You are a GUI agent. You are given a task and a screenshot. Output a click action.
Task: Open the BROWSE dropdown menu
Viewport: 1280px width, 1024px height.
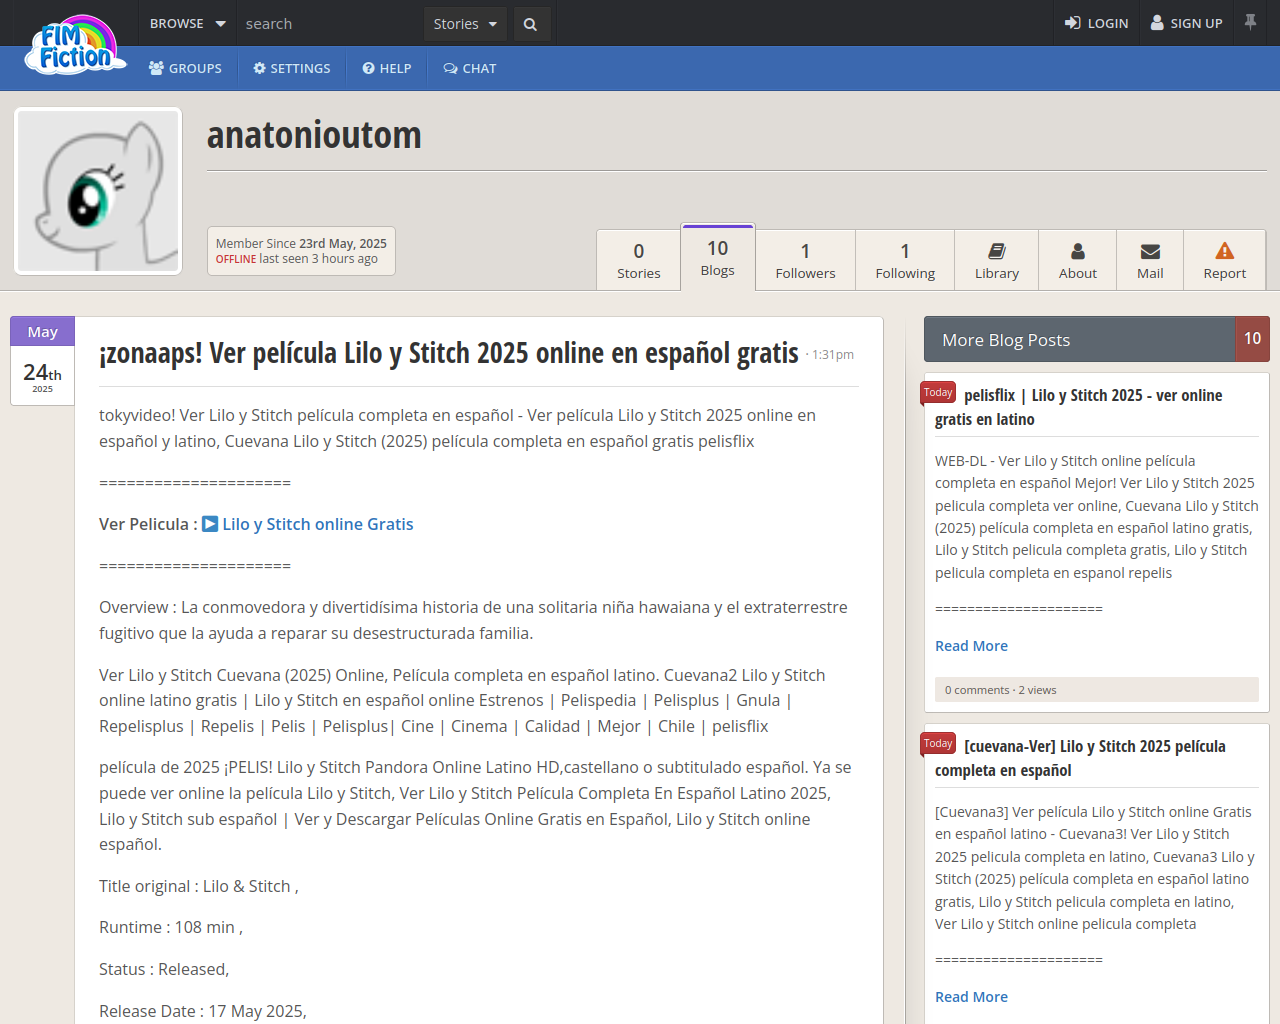[x=187, y=23]
